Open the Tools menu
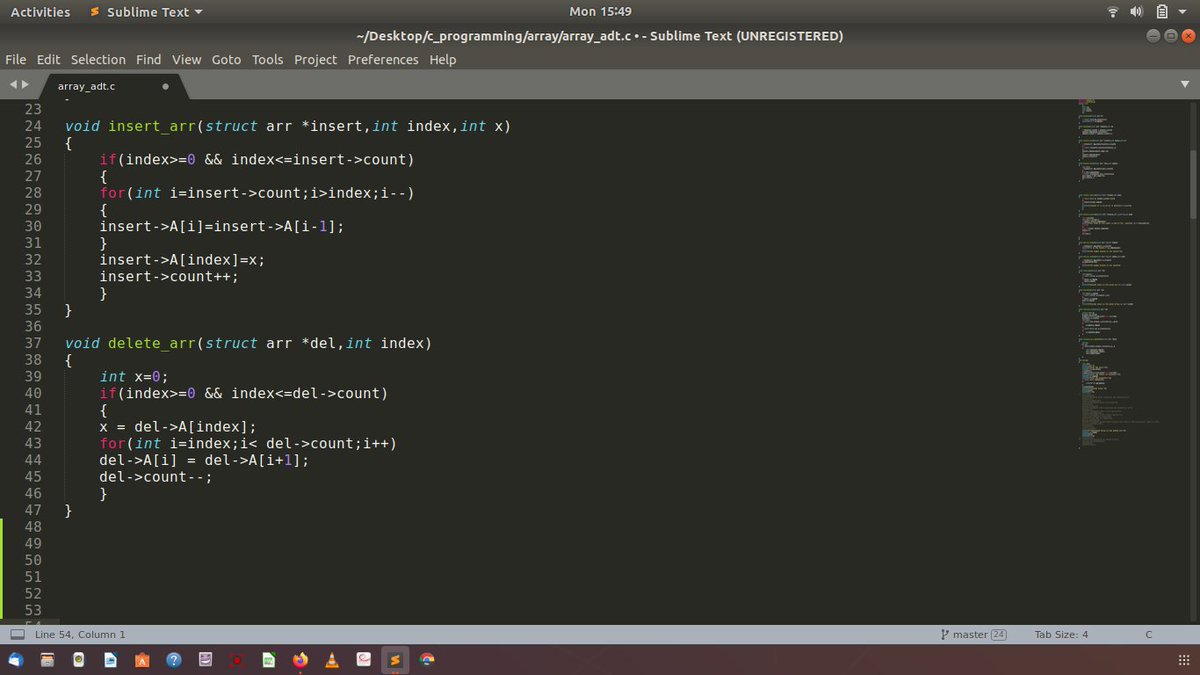Screen dimensions: 1200x675 coord(267,59)
